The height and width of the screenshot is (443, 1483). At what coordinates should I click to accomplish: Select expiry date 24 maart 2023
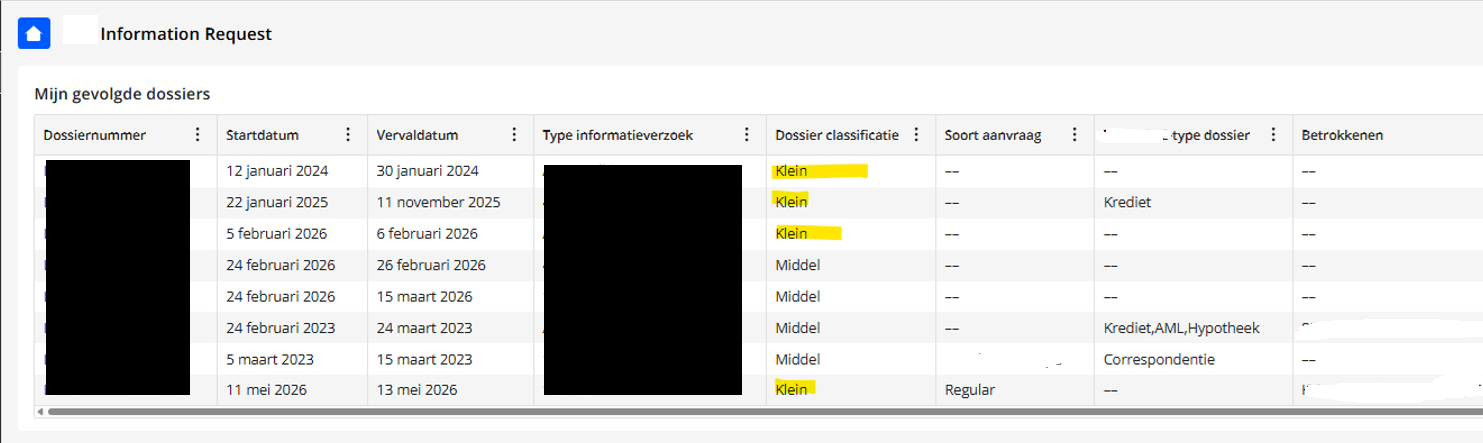pos(424,327)
